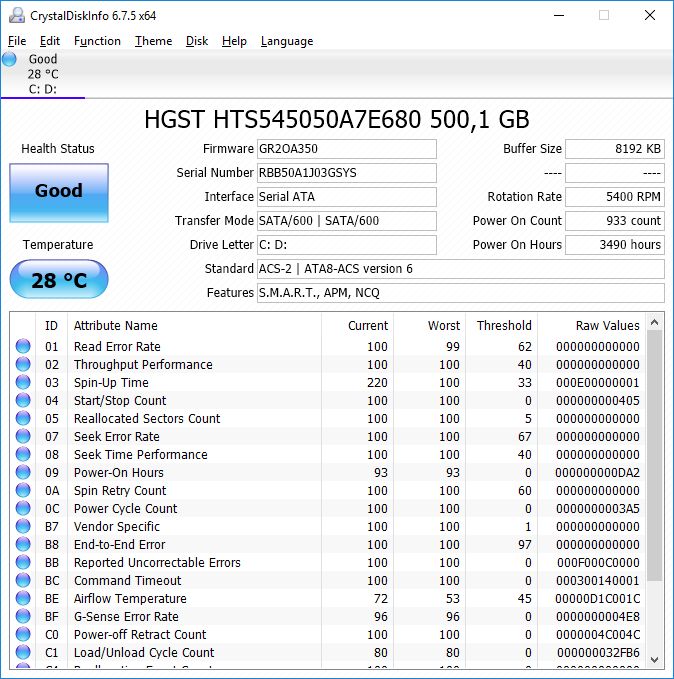
Task: Click the Buffer Size value 8192 KB
Action: click(x=615, y=149)
